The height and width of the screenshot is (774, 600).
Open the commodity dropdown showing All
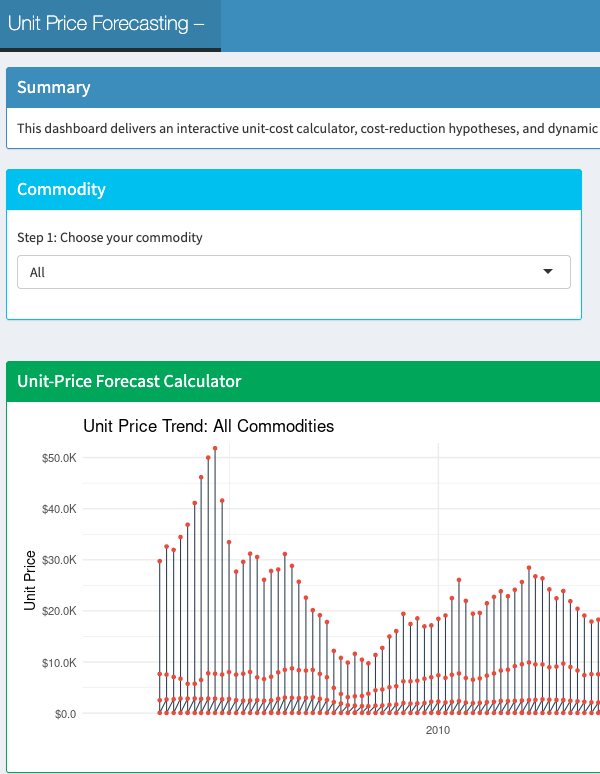pos(294,272)
